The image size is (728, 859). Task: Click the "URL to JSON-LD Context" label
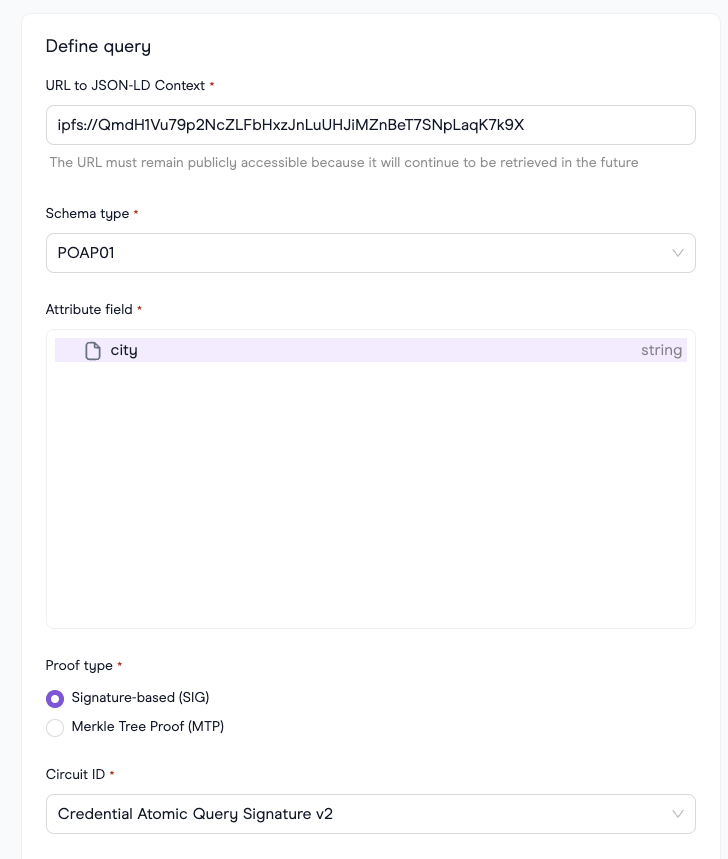pos(125,85)
